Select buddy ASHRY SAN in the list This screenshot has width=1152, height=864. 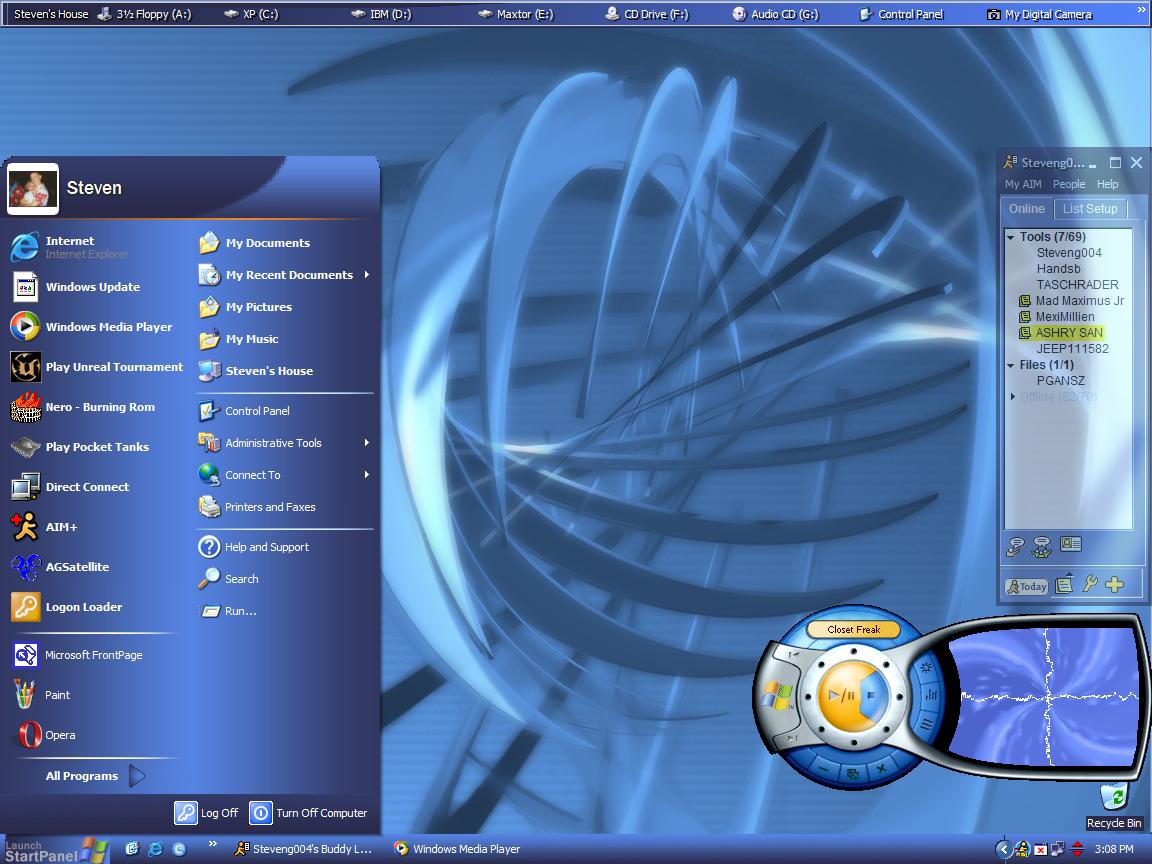[1068, 333]
